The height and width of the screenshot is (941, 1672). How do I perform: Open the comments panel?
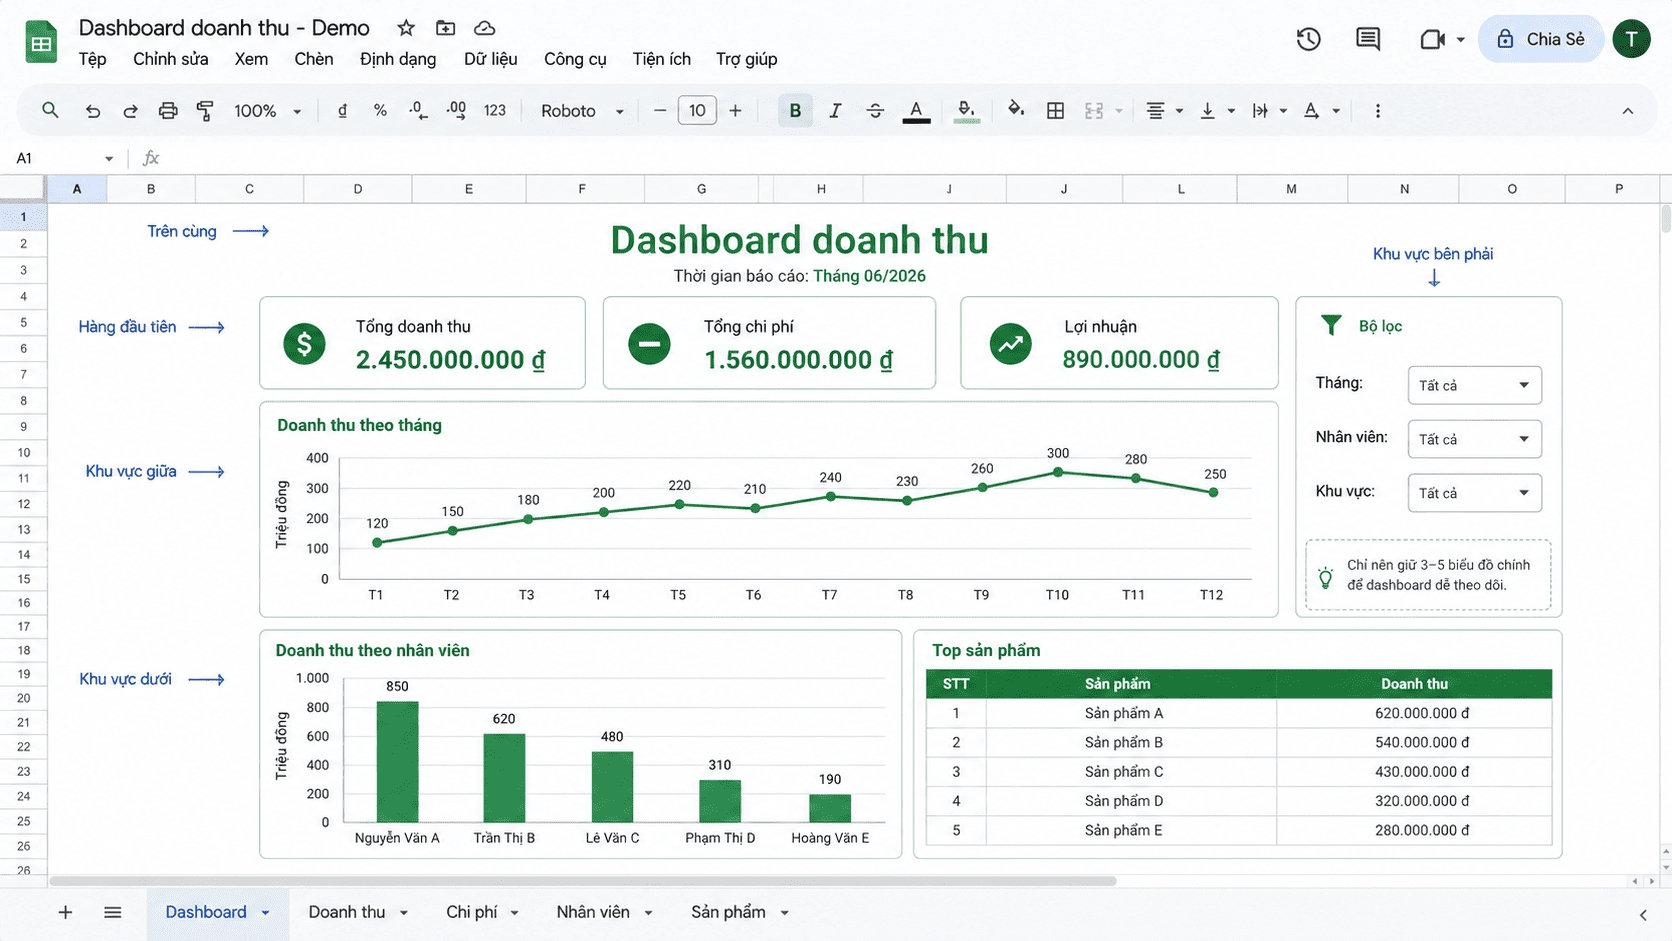pyautogui.click(x=1368, y=39)
